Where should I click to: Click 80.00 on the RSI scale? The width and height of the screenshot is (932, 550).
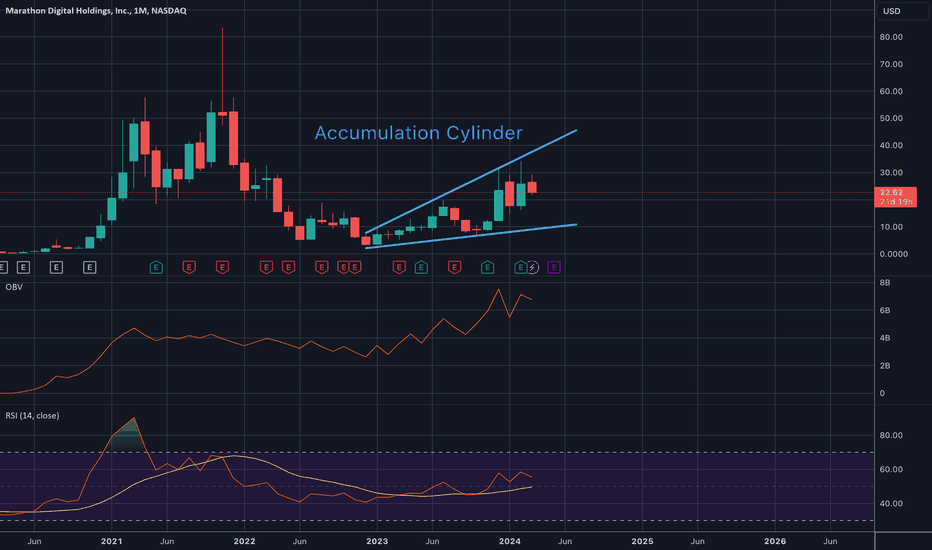point(891,435)
